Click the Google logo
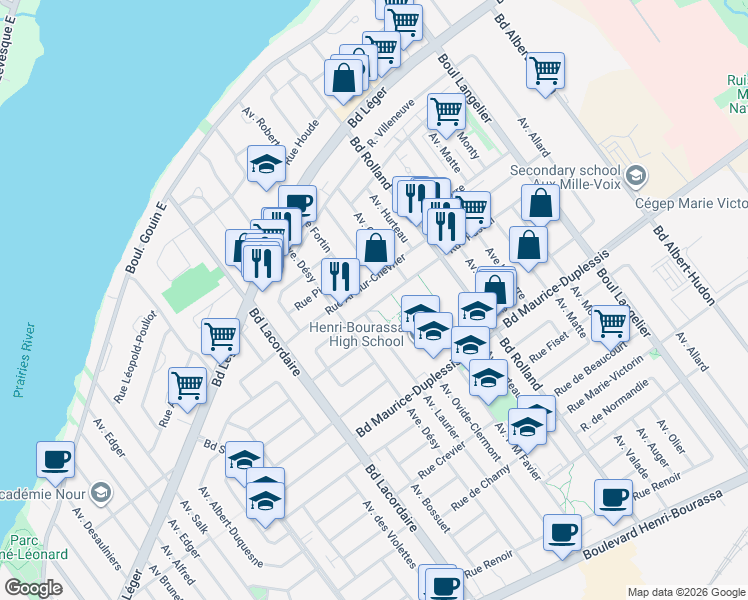The image size is (748, 600). tap(33, 588)
